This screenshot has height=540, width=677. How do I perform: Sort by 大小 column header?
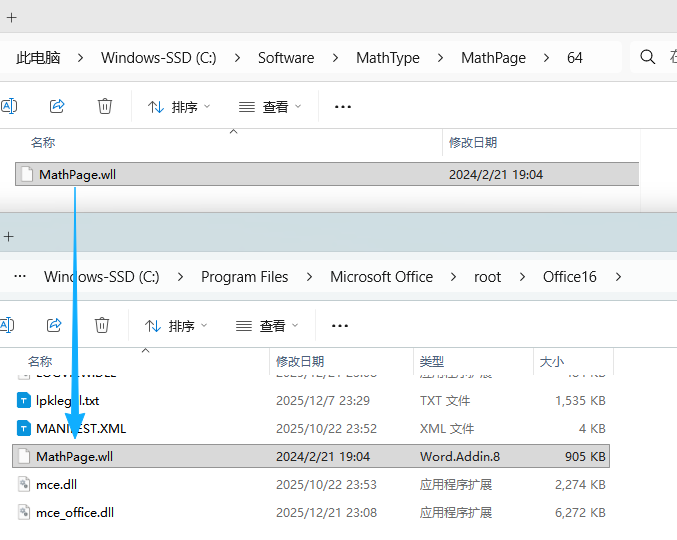(x=552, y=361)
